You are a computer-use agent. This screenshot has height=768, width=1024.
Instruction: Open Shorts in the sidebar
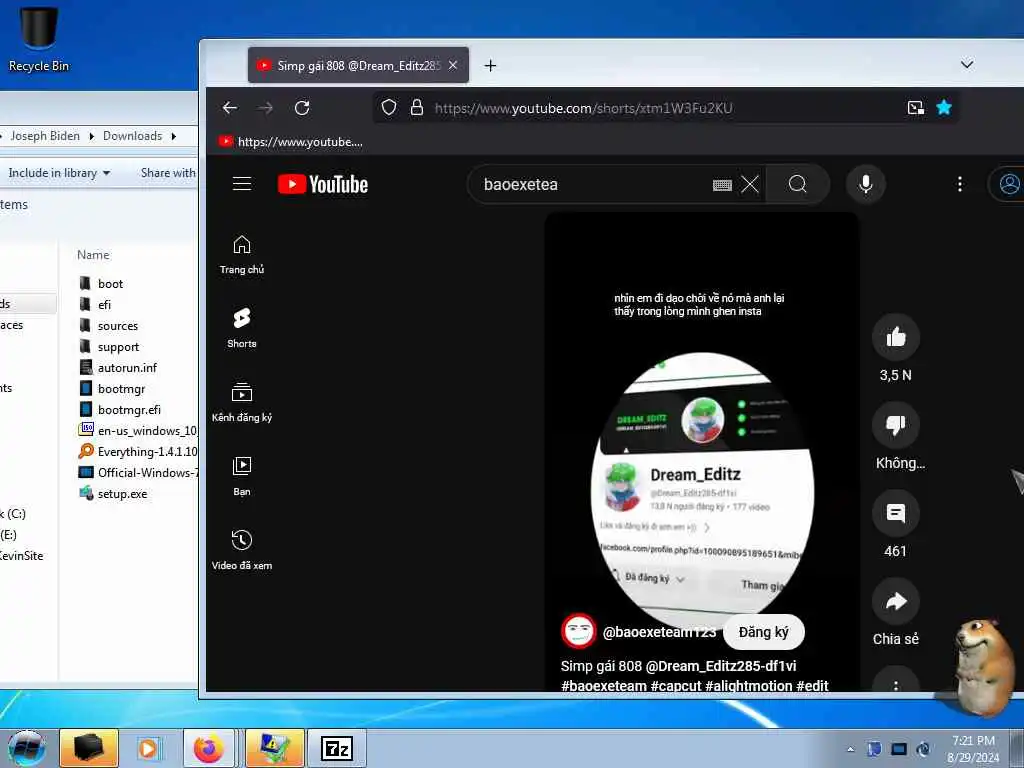click(x=242, y=328)
